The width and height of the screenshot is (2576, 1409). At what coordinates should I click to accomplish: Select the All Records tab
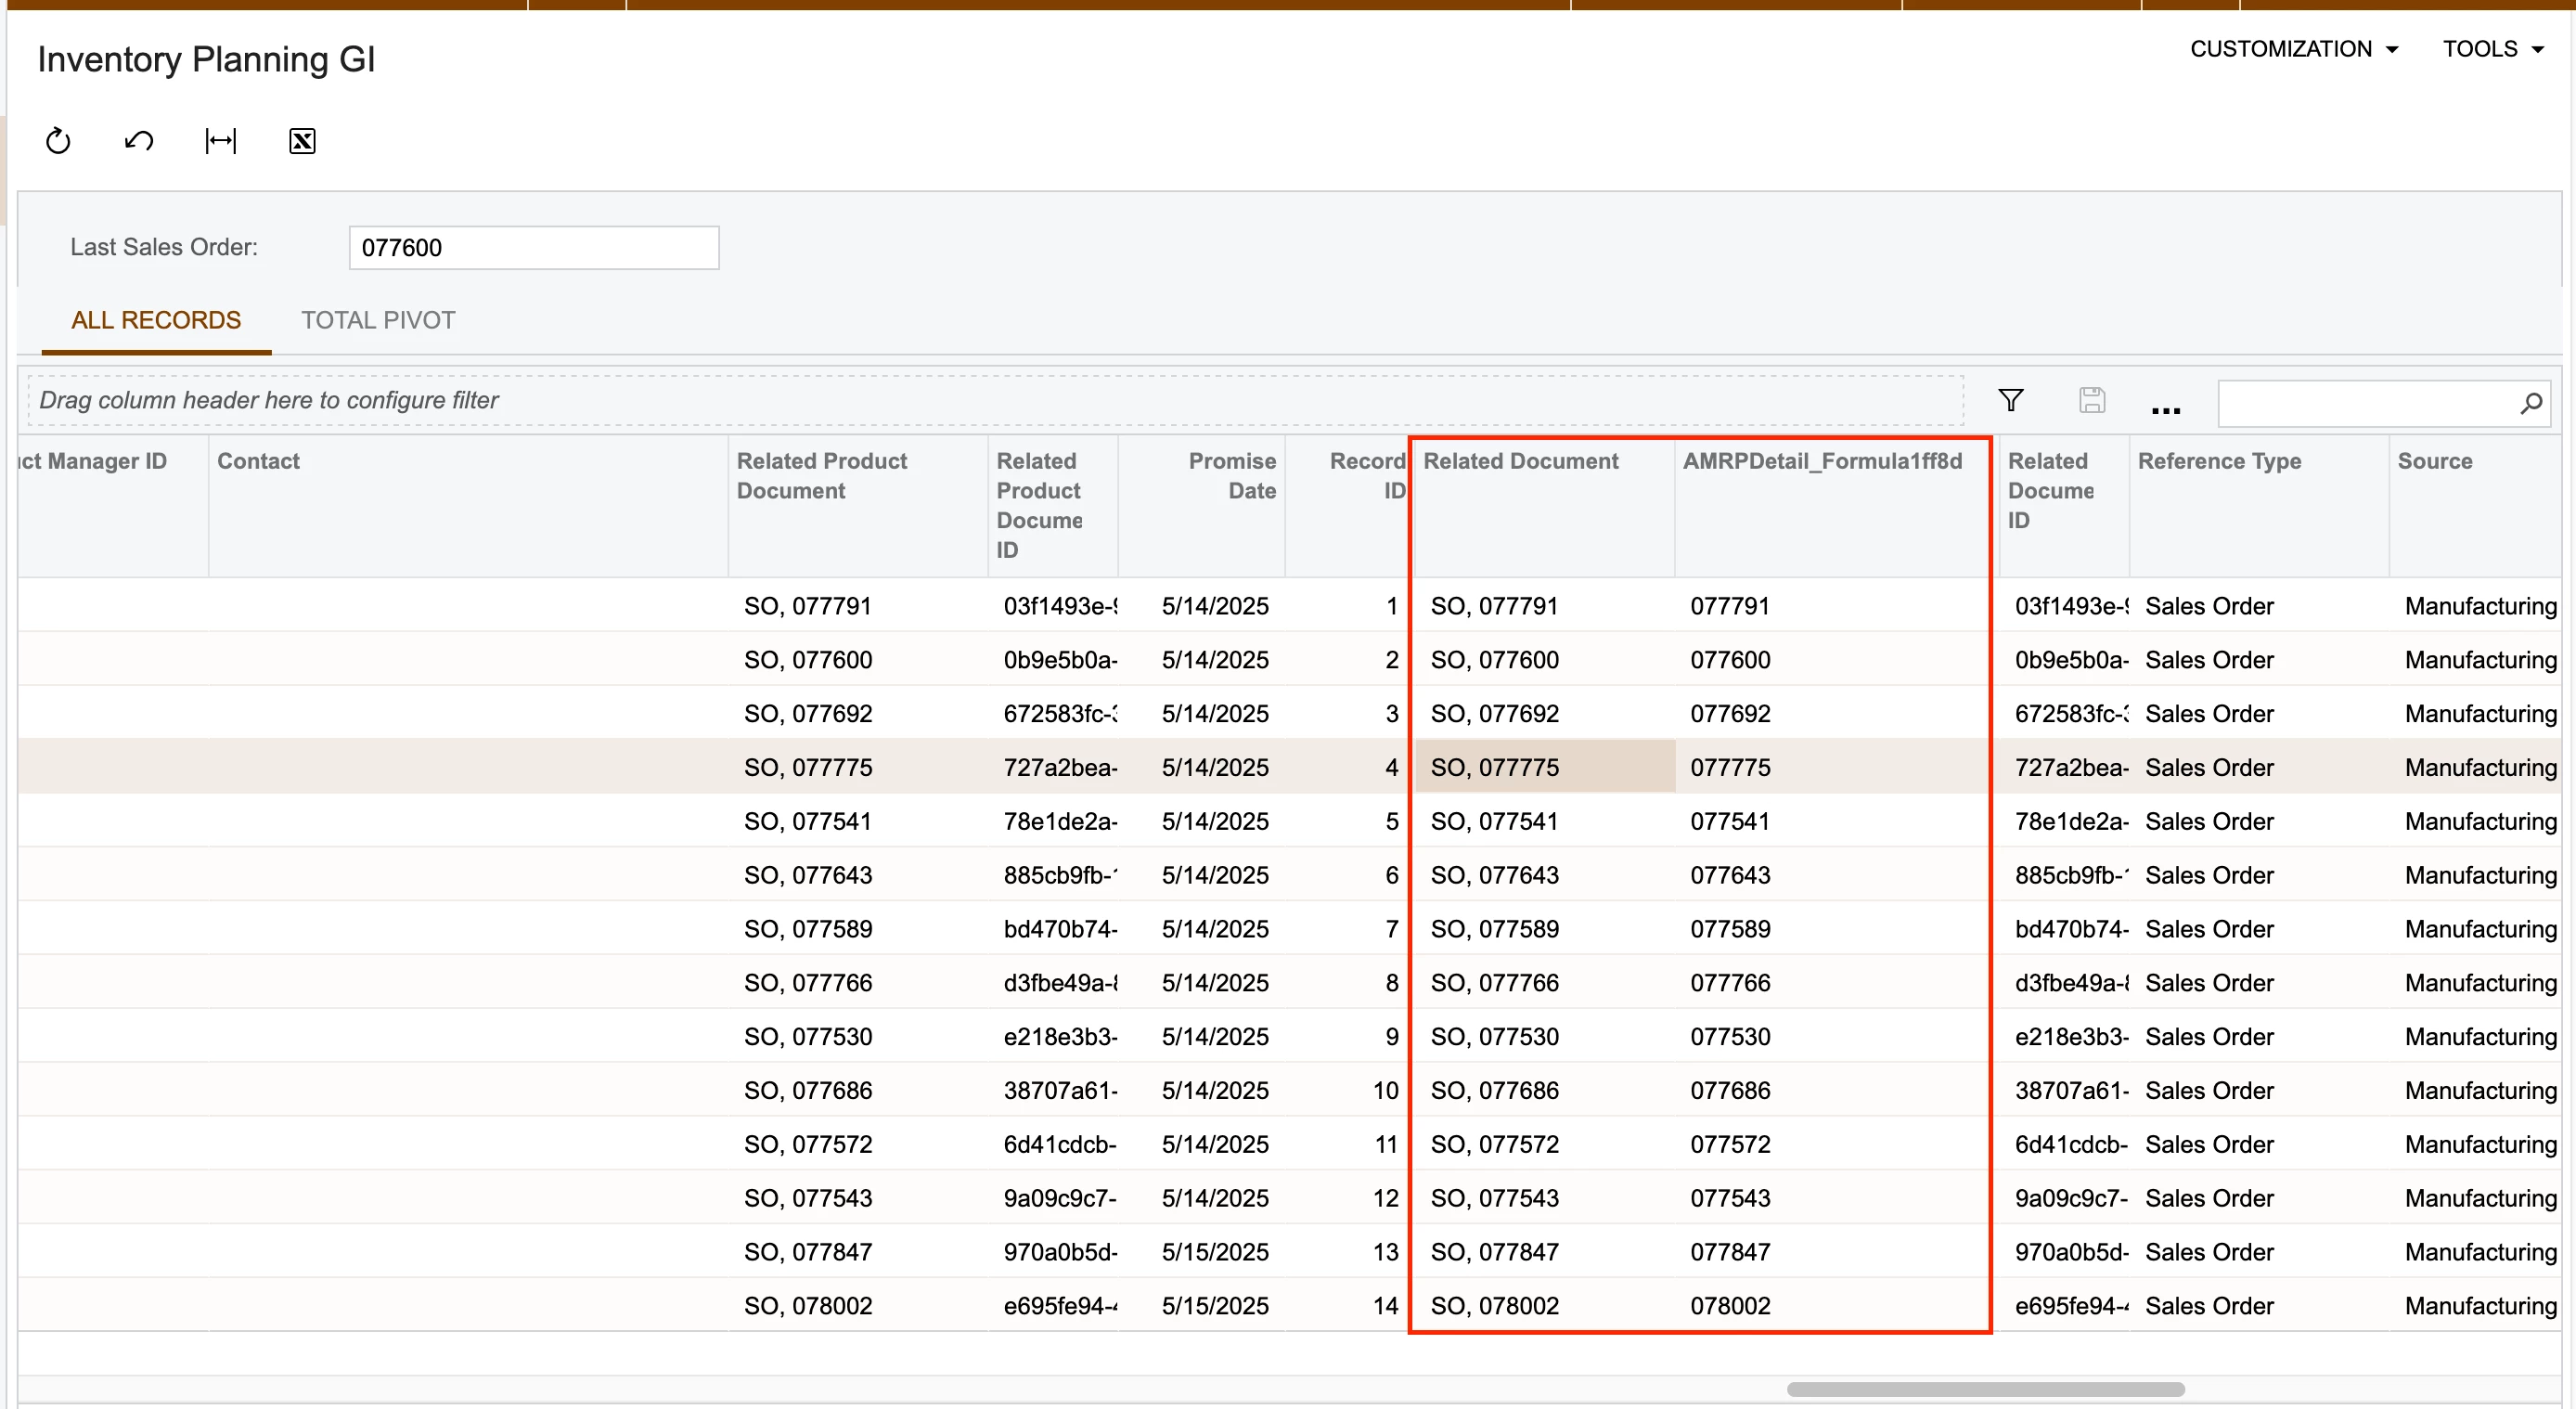pos(156,320)
